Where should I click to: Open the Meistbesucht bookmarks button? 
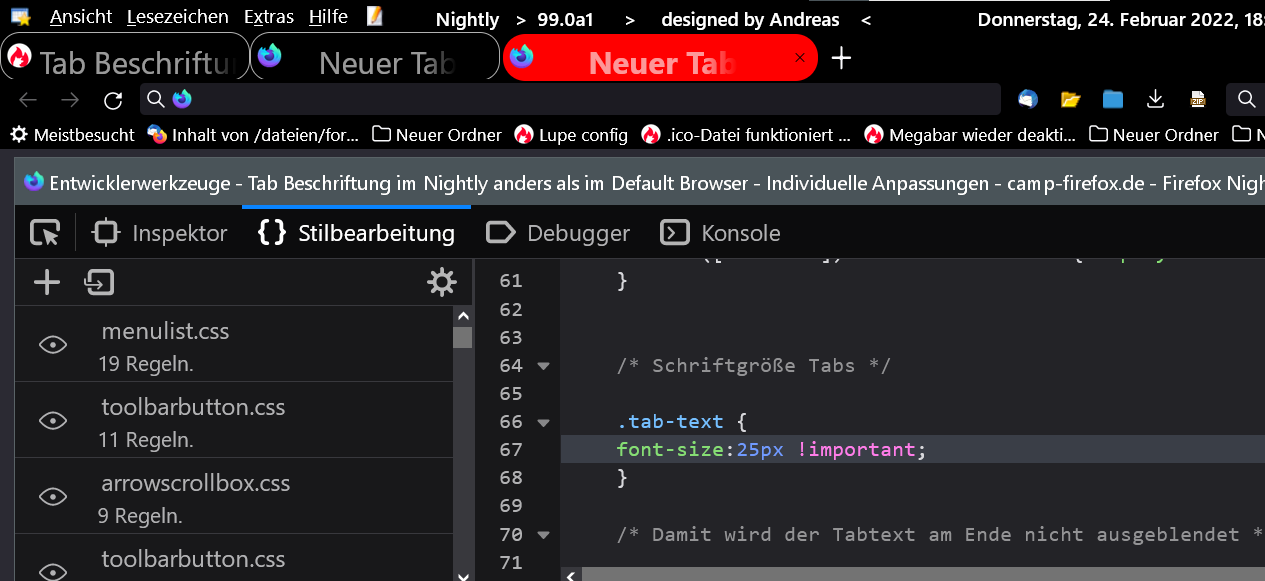click(72, 134)
